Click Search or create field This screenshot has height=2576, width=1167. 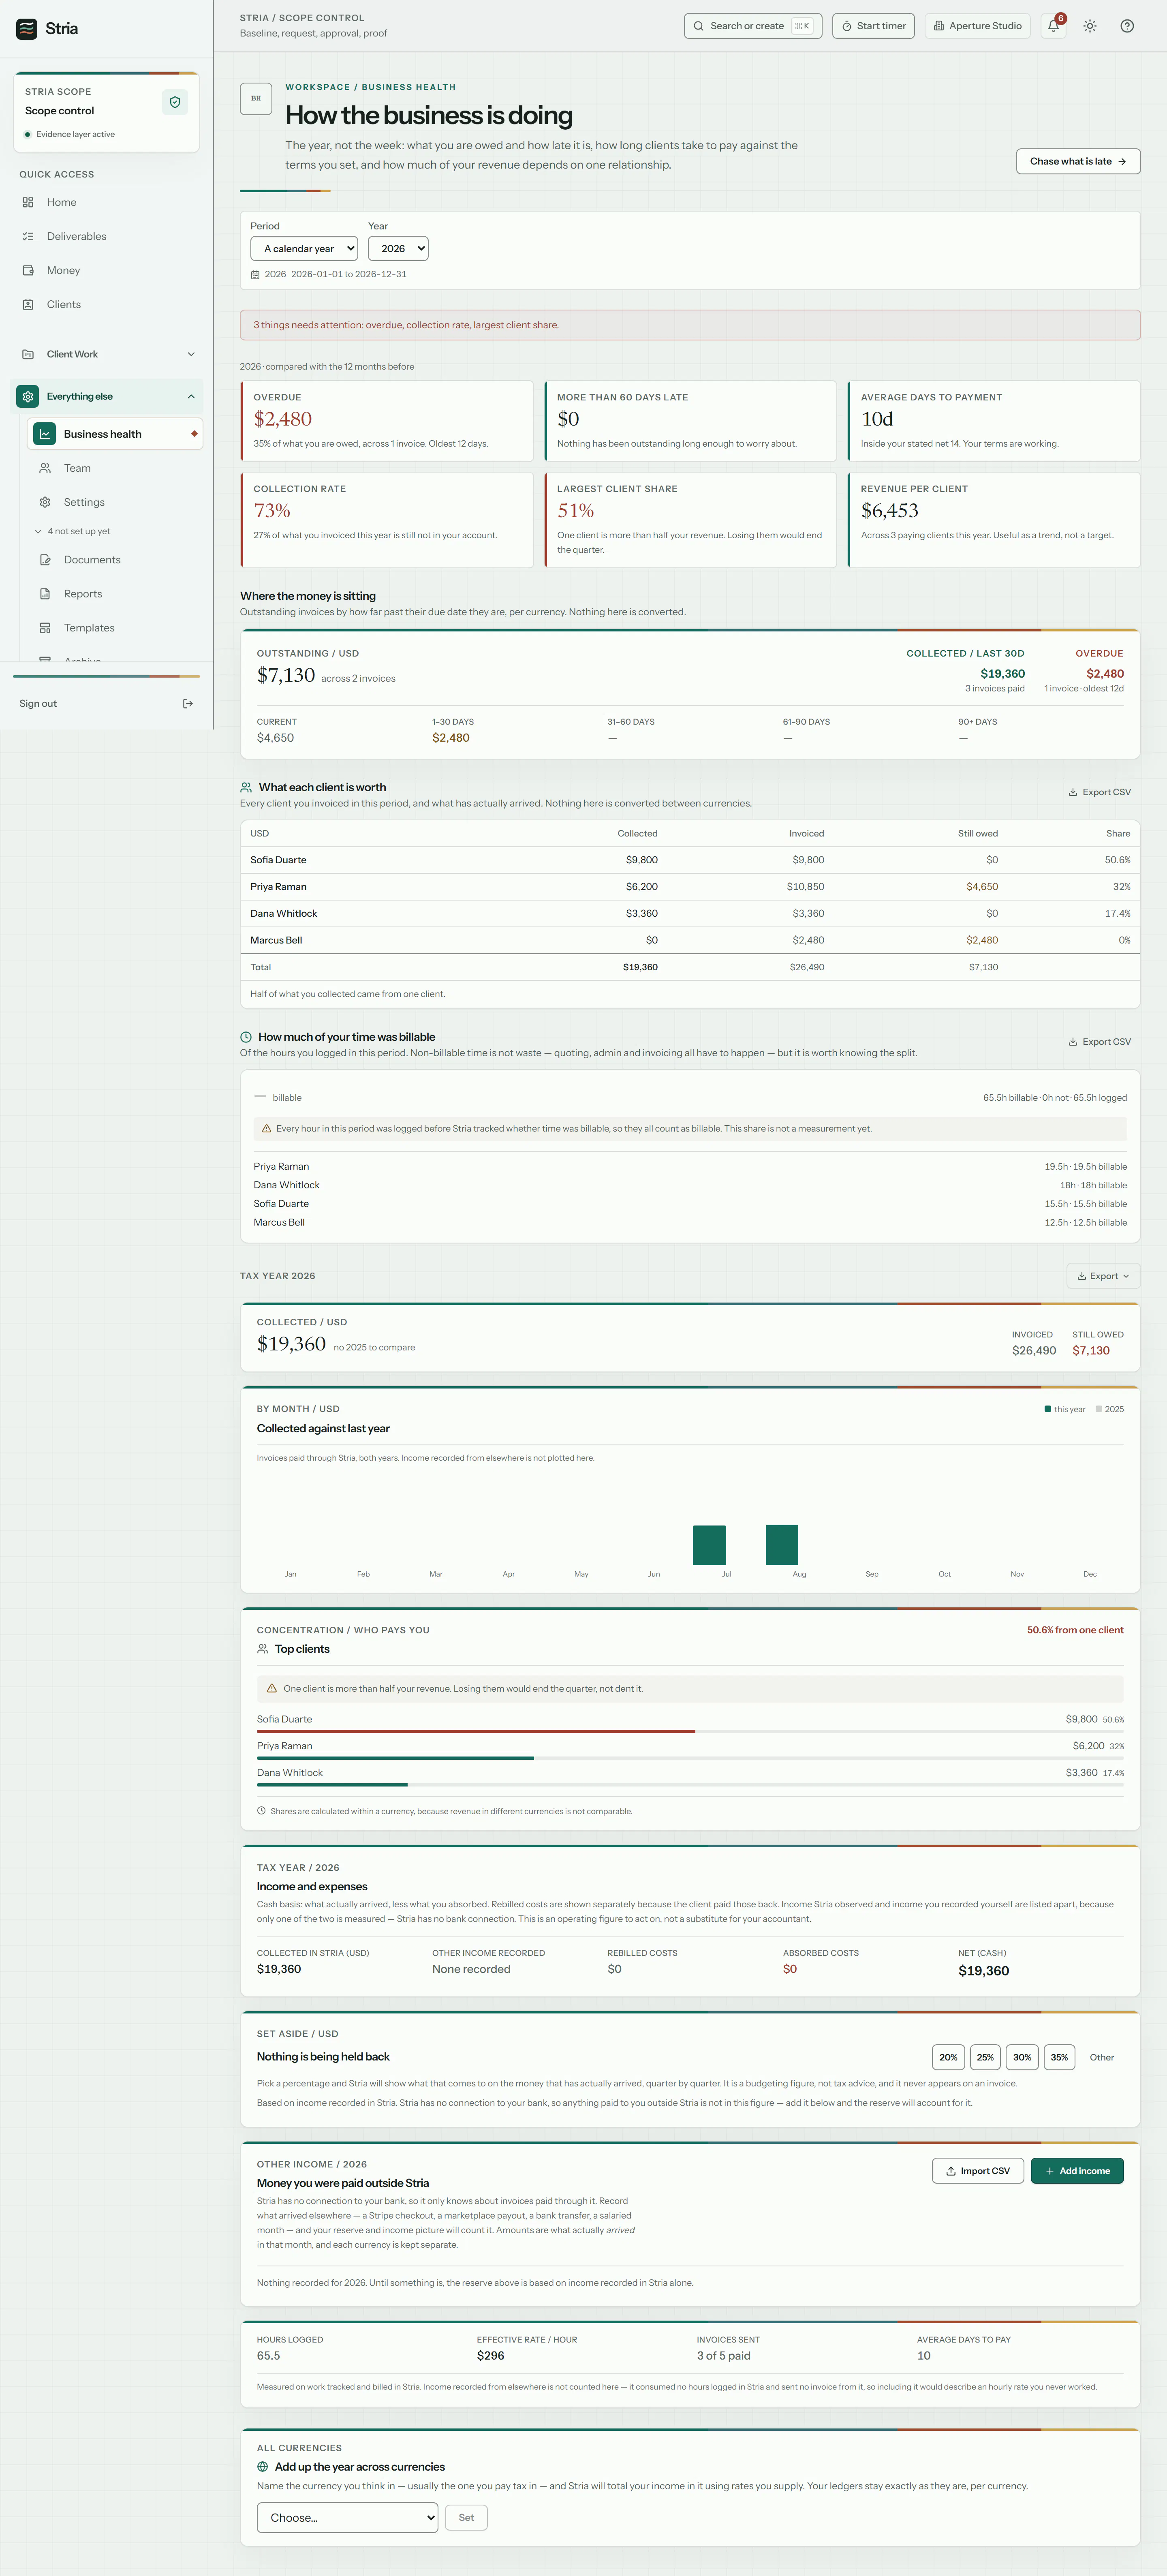pyautogui.click(x=752, y=26)
